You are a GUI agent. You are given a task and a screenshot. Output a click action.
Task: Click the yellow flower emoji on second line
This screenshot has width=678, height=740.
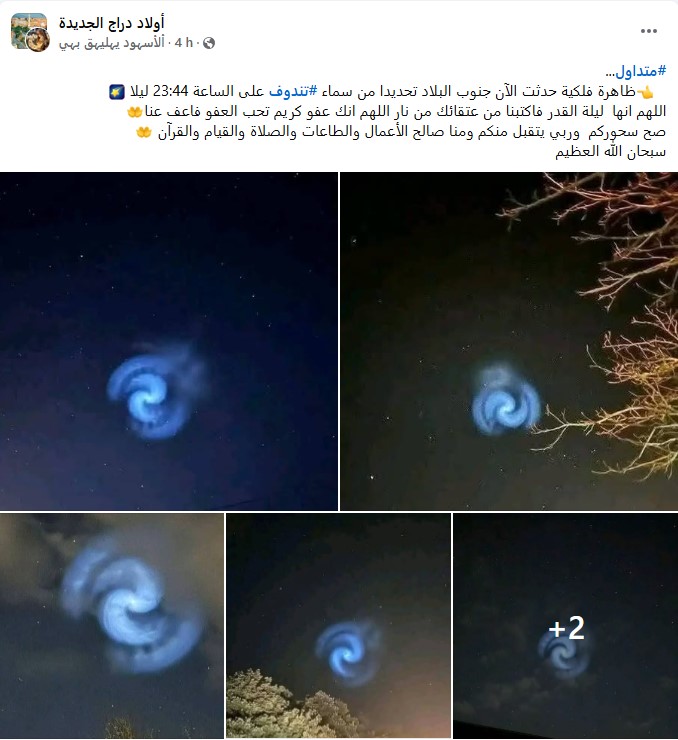pyautogui.click(x=134, y=112)
